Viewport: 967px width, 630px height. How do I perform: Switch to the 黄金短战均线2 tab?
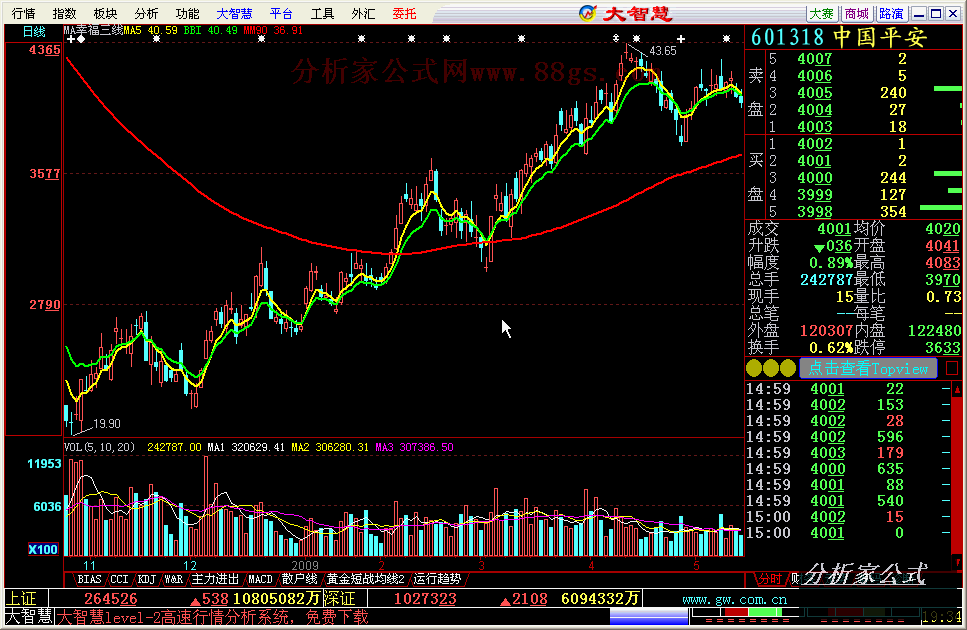click(x=365, y=579)
